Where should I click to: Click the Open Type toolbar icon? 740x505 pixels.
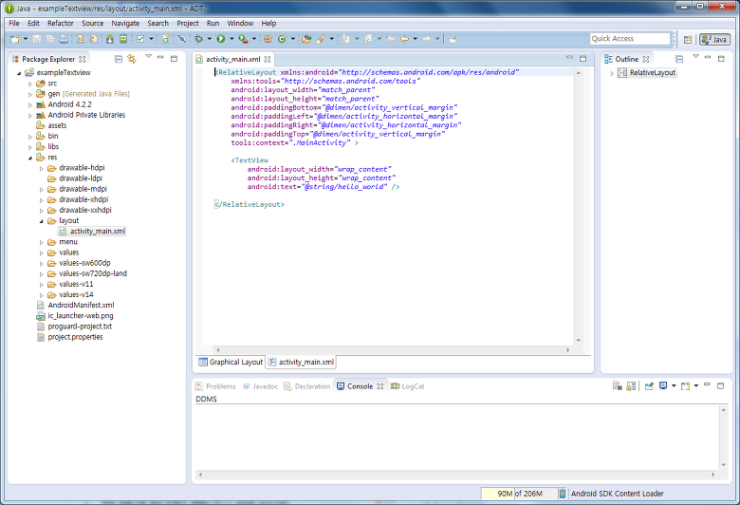(307, 39)
